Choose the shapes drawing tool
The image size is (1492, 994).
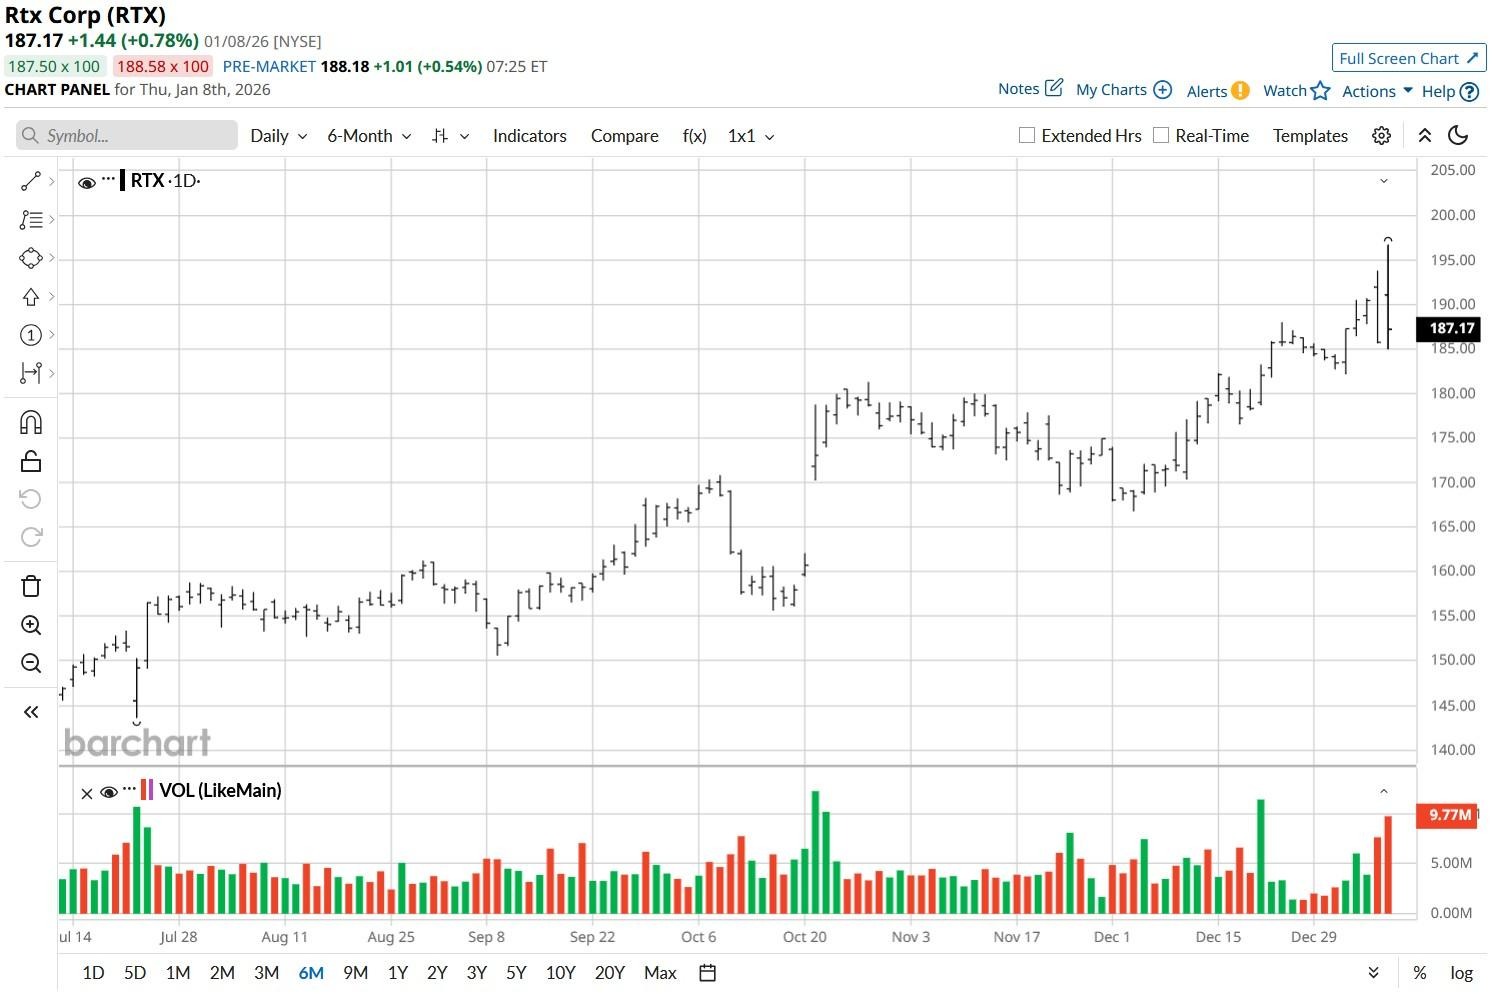(x=31, y=258)
